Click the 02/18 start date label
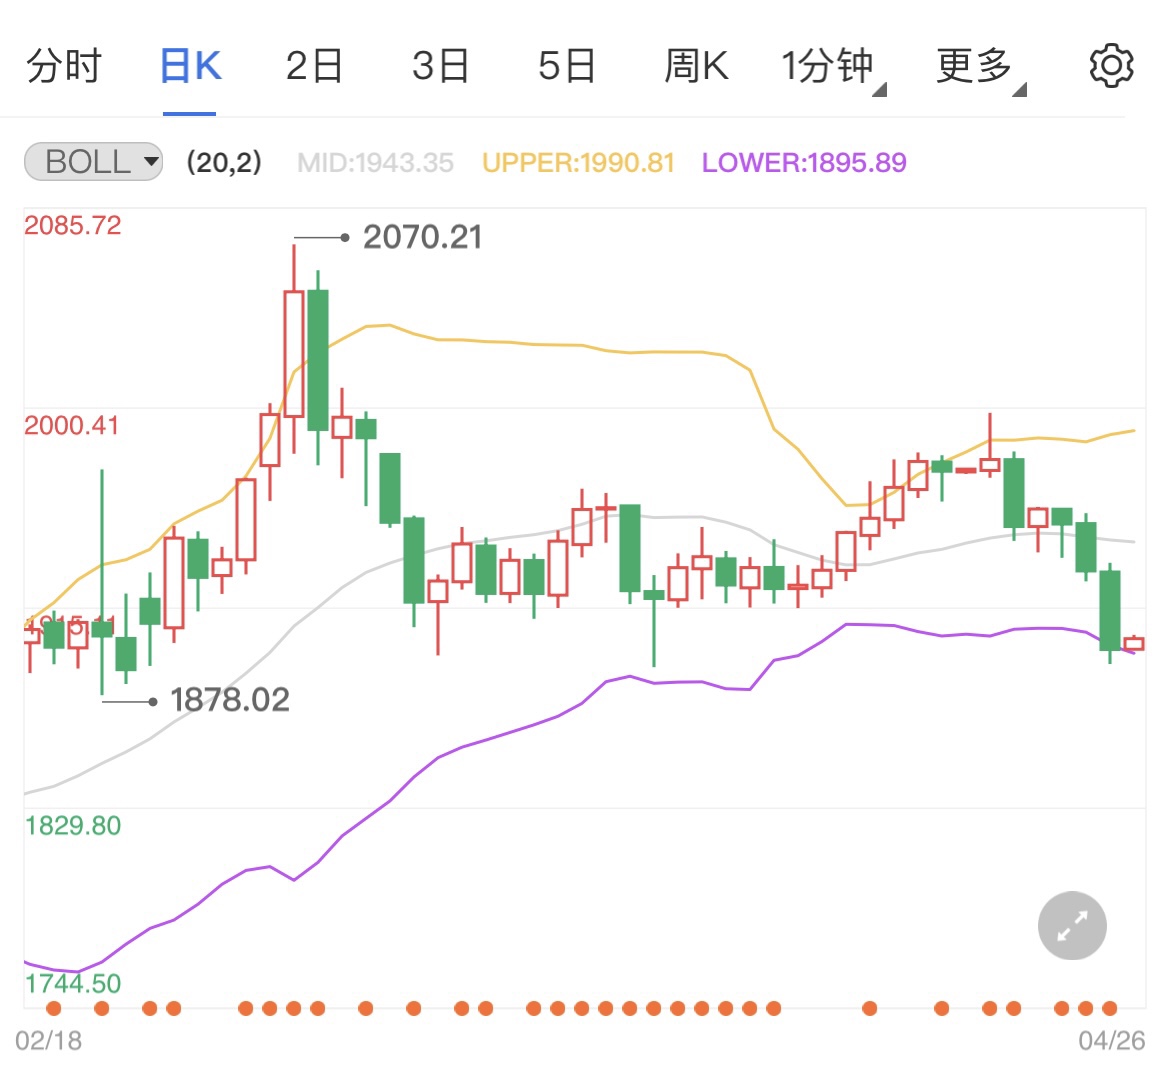Image resolution: width=1170 pixels, height=1070 pixels. point(49,1040)
